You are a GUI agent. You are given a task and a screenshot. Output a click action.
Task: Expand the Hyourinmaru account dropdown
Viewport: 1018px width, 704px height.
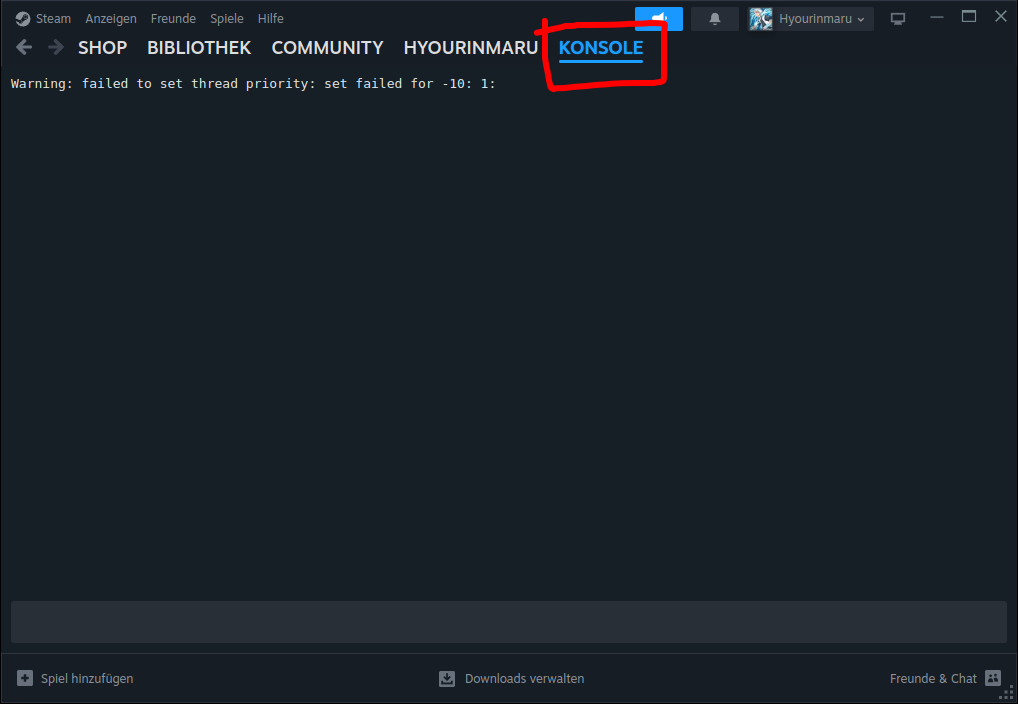click(x=822, y=19)
